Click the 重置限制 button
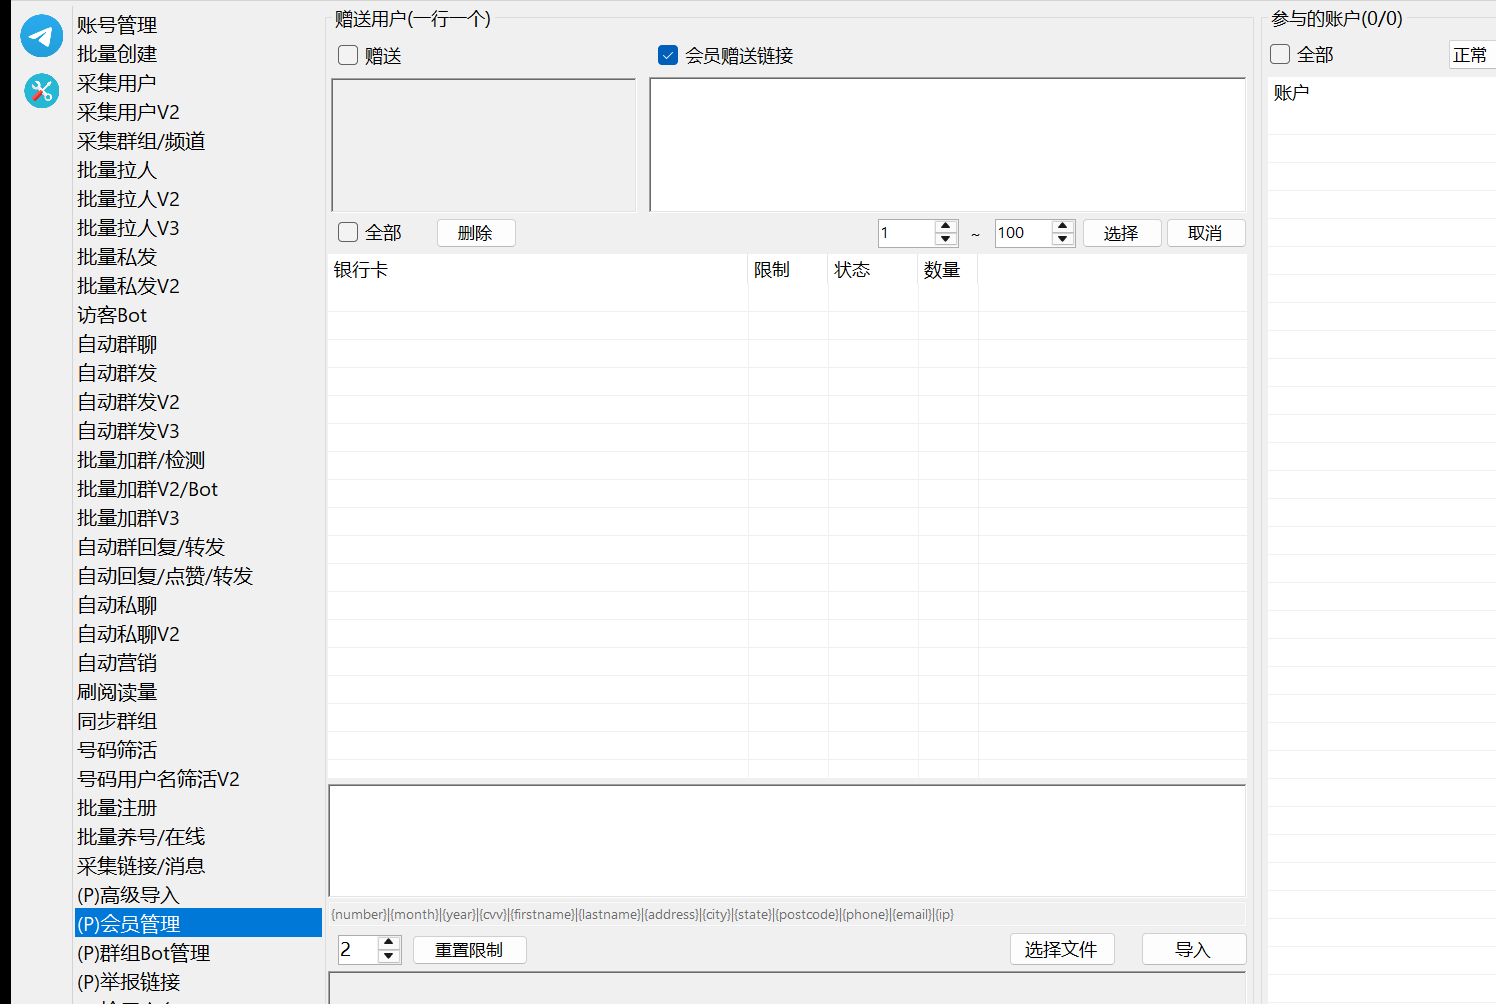The height and width of the screenshot is (1004, 1496). [469, 950]
